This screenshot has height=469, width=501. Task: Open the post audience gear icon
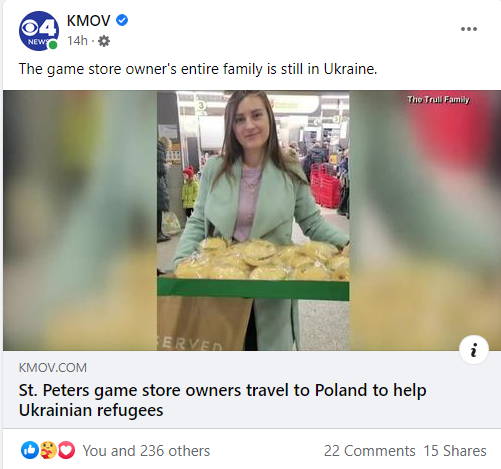click(104, 41)
